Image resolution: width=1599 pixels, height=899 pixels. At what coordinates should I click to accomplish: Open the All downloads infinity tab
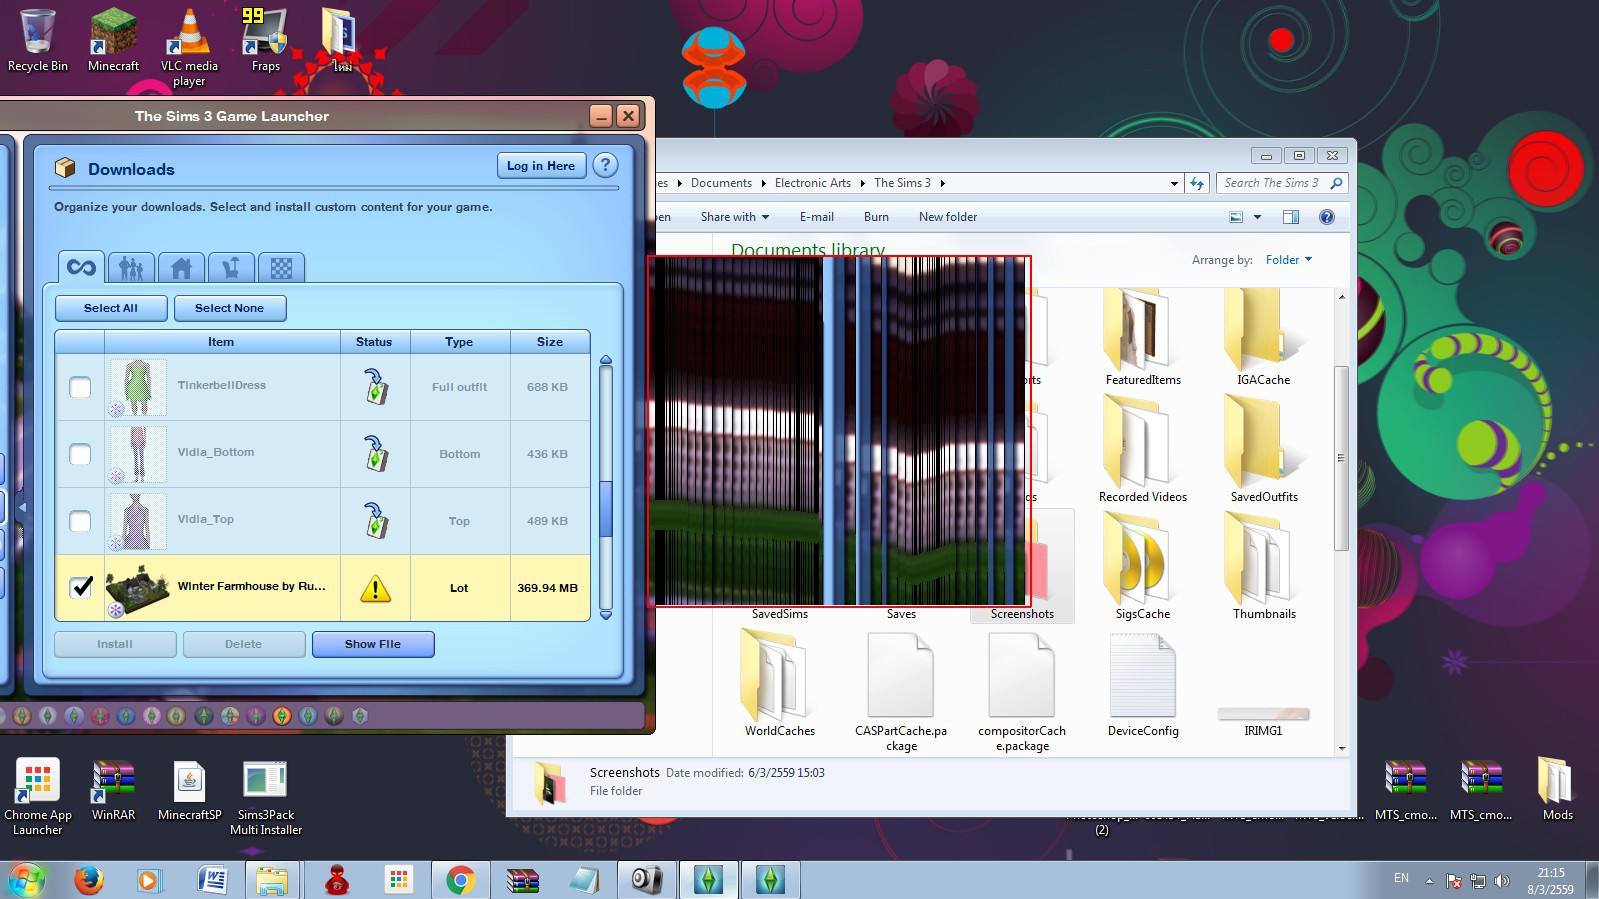coord(81,267)
